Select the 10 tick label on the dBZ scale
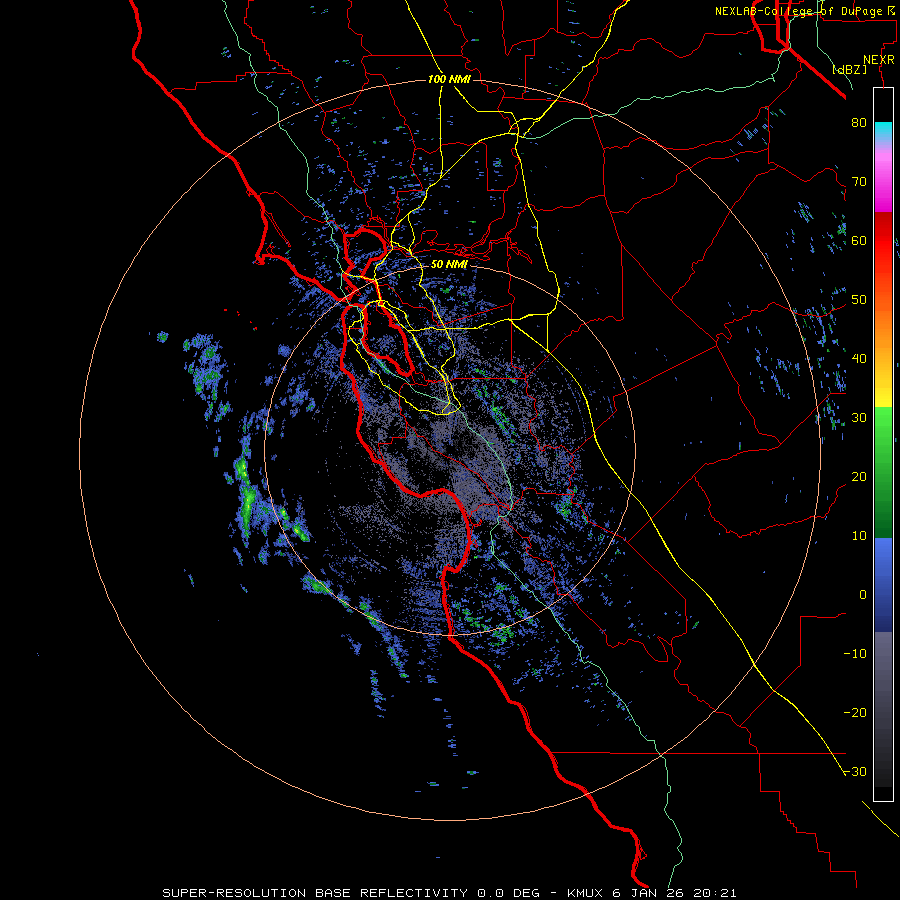The width and height of the screenshot is (900, 900). [859, 536]
